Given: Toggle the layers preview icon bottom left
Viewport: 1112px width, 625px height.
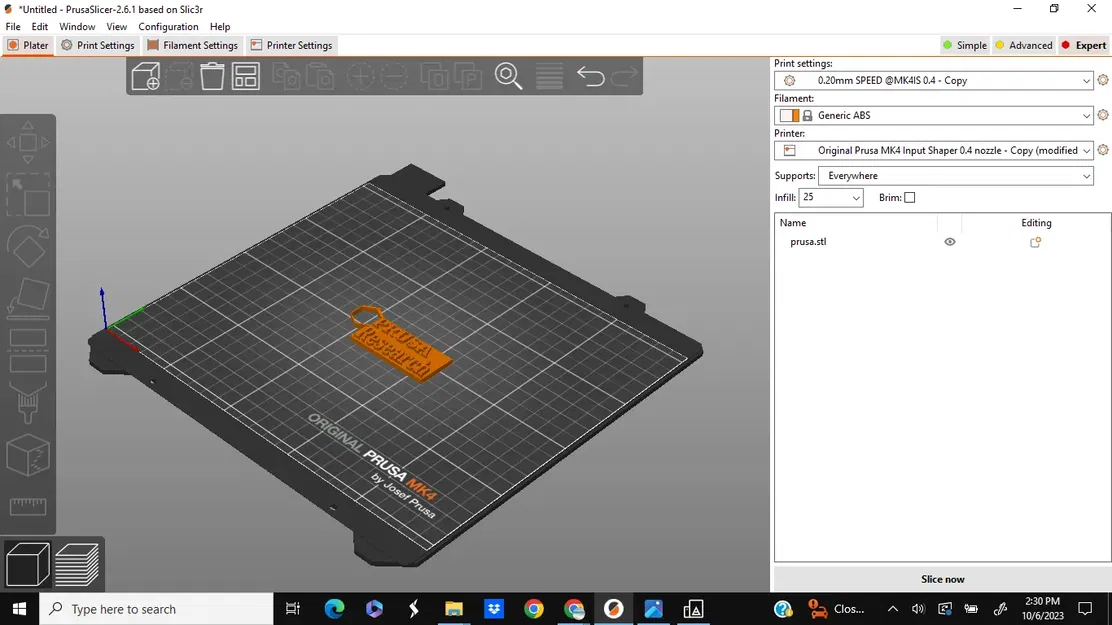Looking at the screenshot, I should point(78,564).
